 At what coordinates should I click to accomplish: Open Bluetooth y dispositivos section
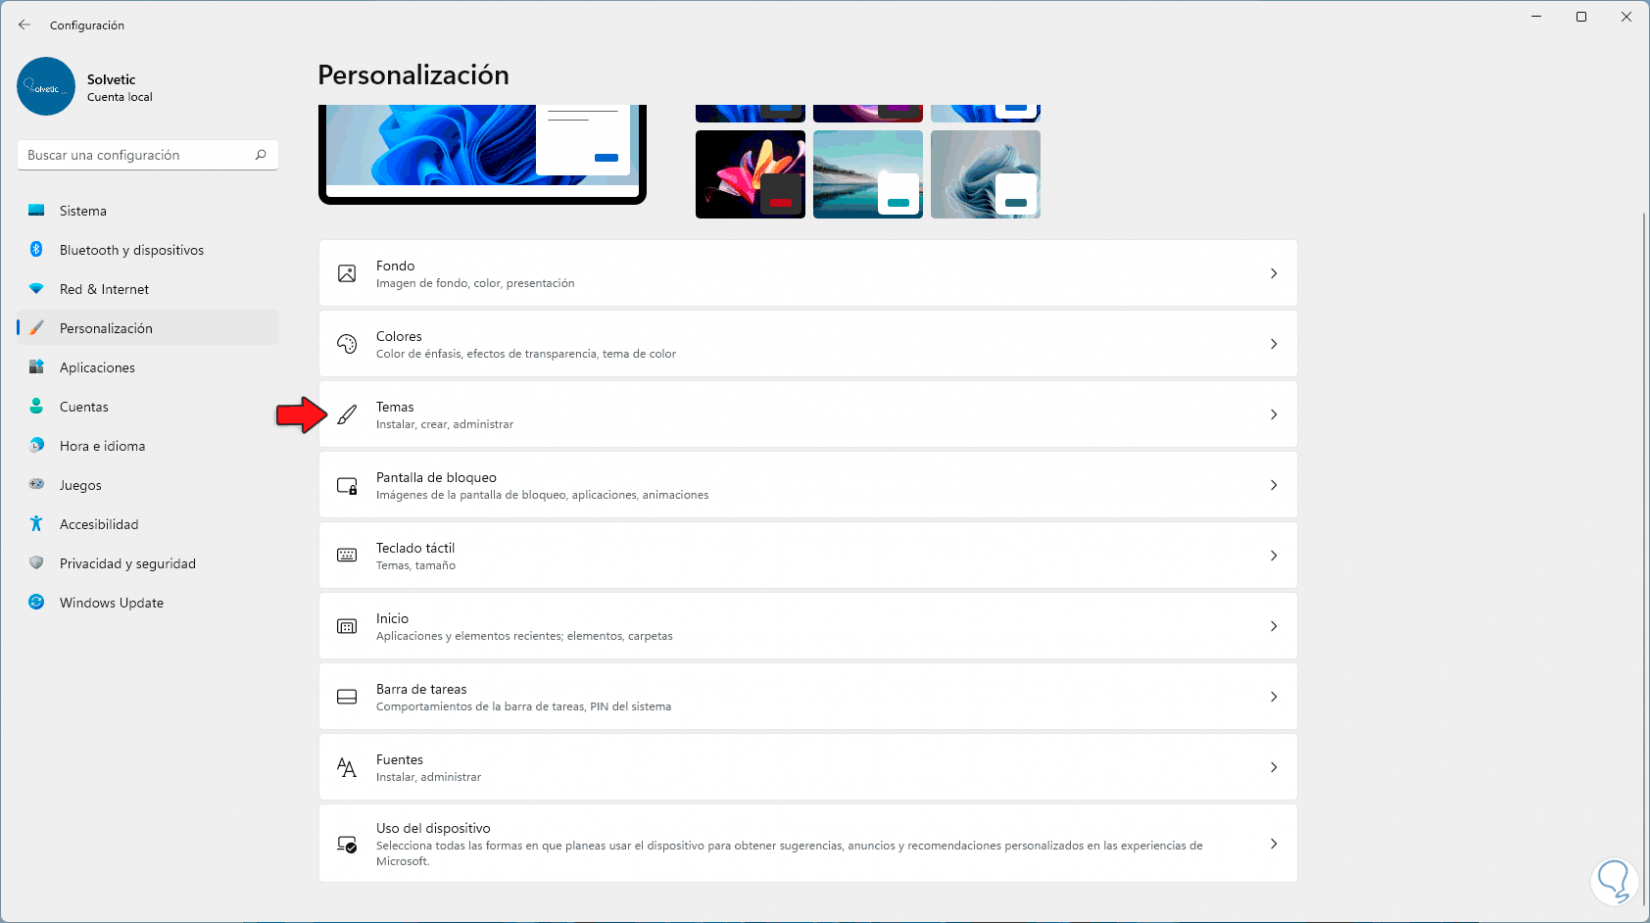[148, 250]
